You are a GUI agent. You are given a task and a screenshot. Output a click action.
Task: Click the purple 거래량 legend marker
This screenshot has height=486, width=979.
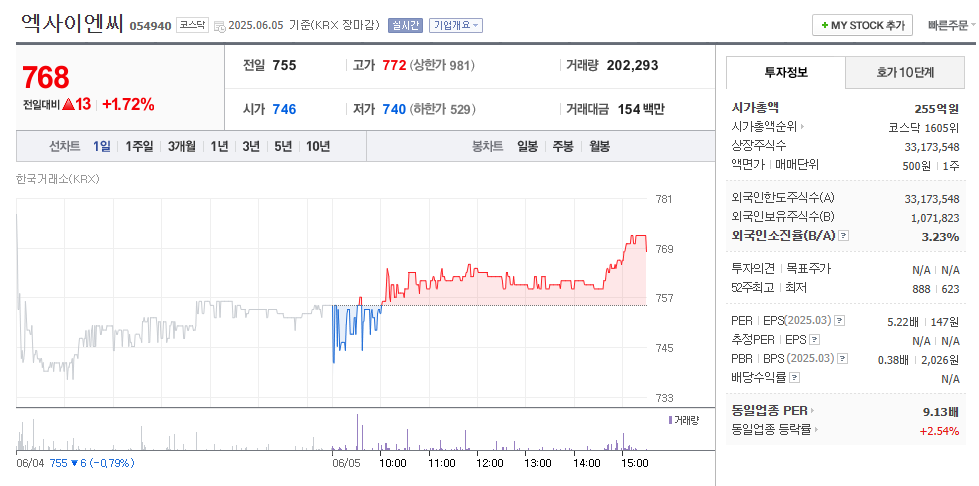(x=670, y=420)
